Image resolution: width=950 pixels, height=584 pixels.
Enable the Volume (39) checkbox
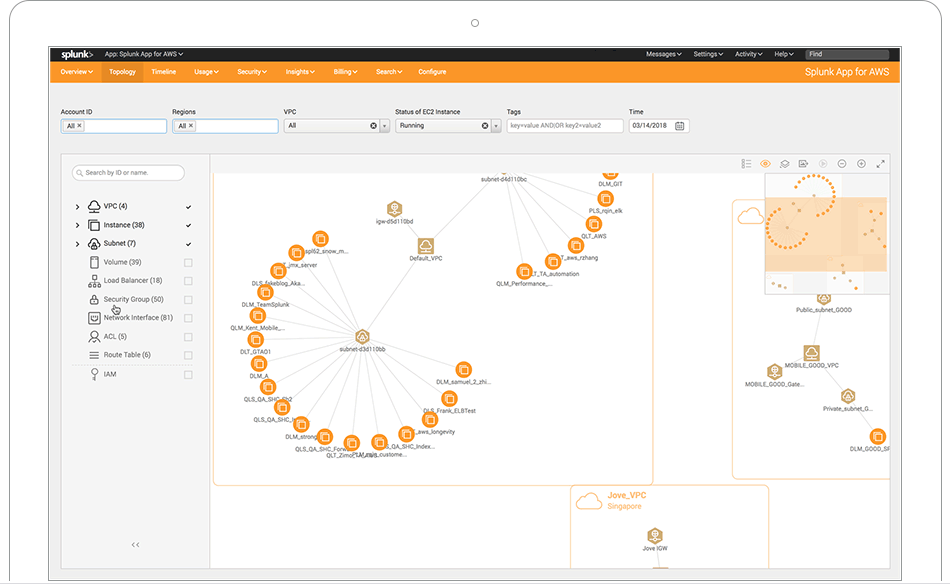click(x=188, y=263)
